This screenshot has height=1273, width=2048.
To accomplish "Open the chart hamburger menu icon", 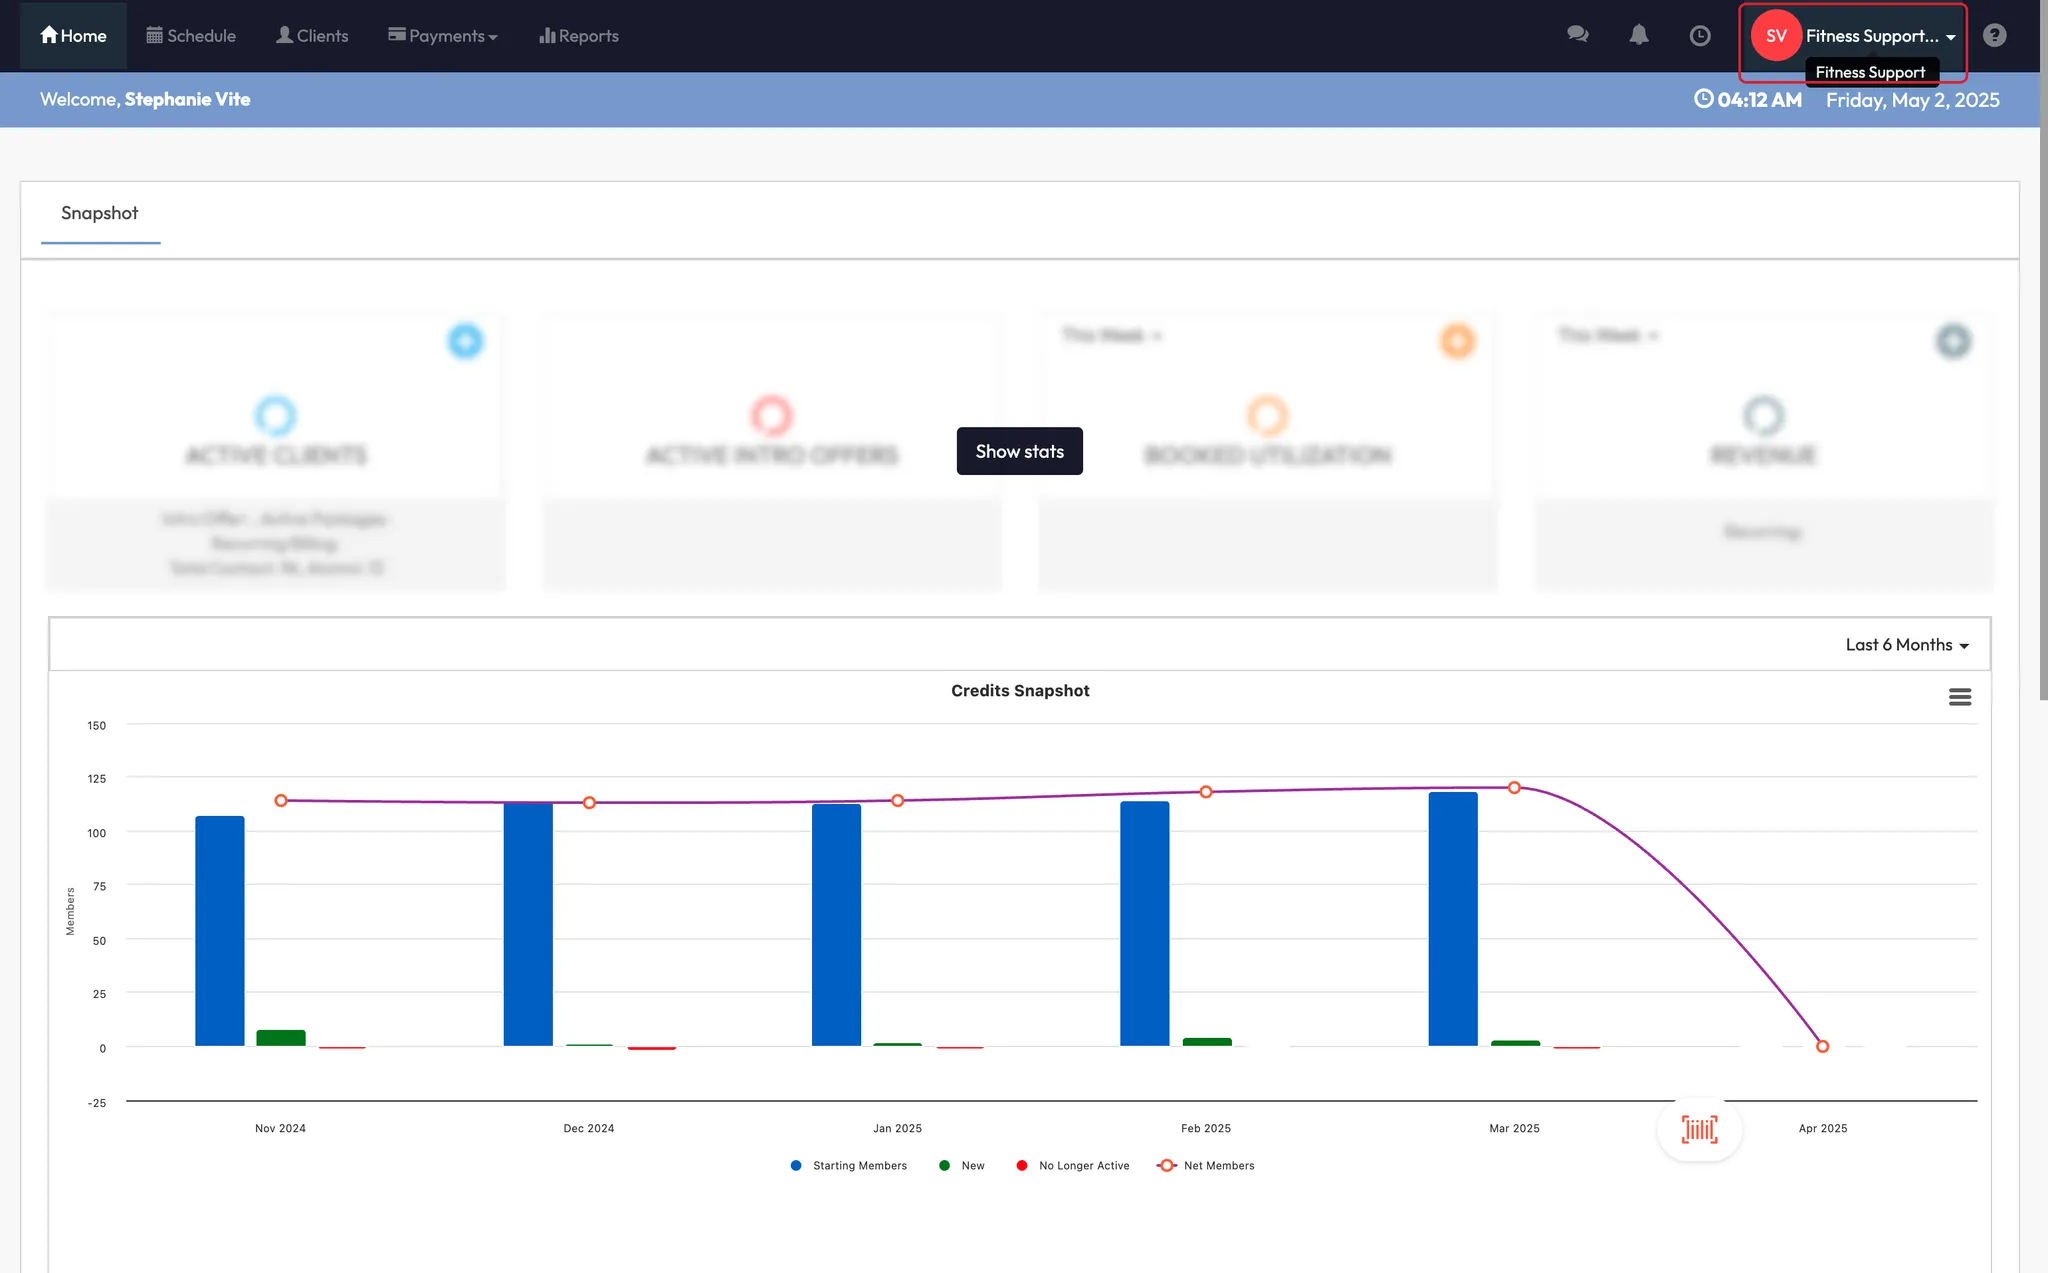I will 1959,697.
